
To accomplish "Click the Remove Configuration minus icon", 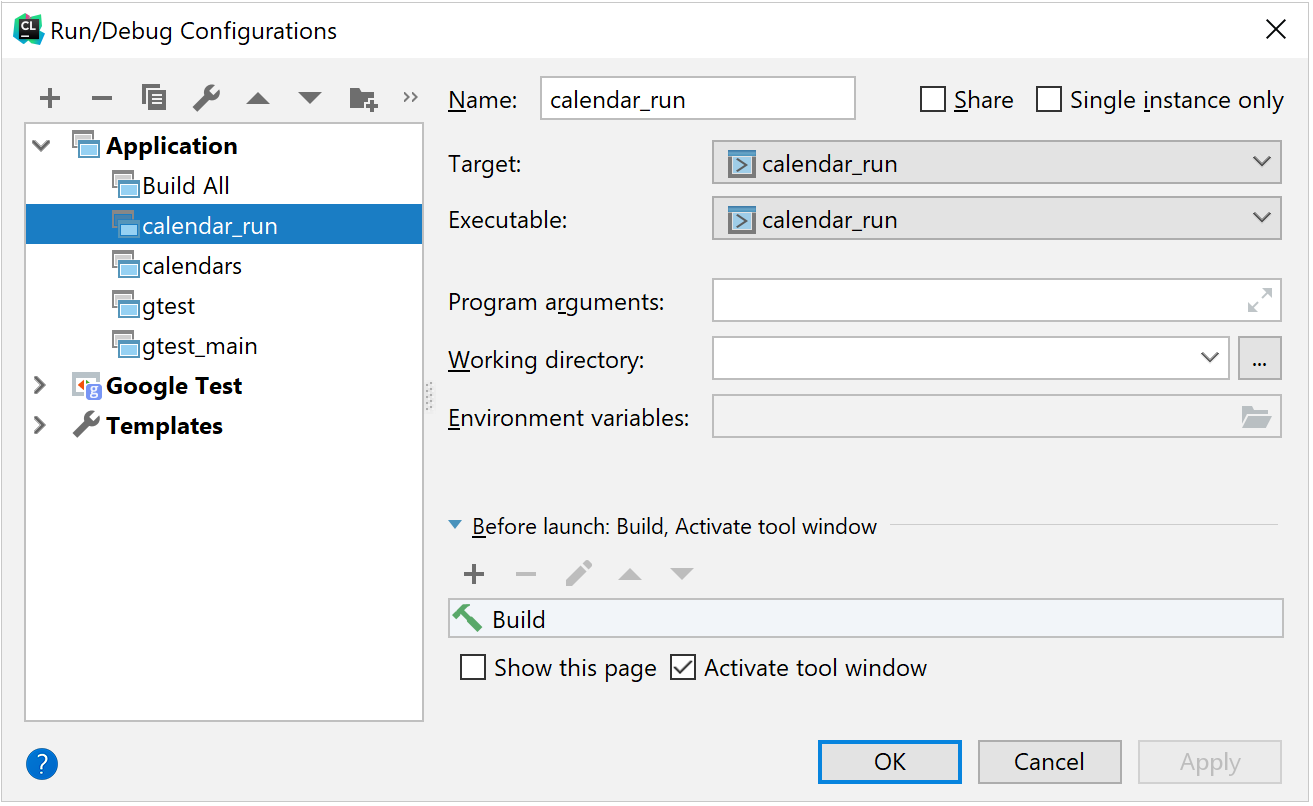I will click(x=102, y=98).
